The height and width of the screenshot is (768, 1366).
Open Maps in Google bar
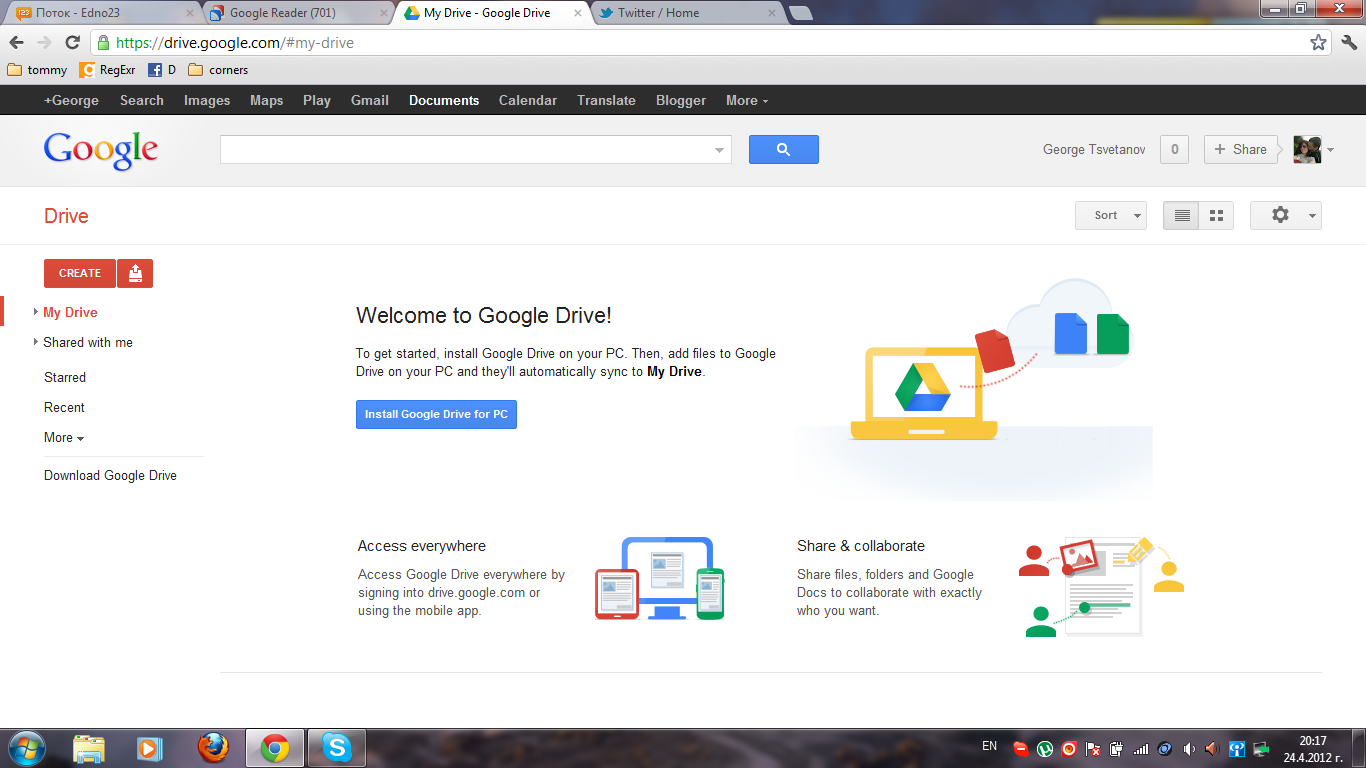tap(266, 100)
